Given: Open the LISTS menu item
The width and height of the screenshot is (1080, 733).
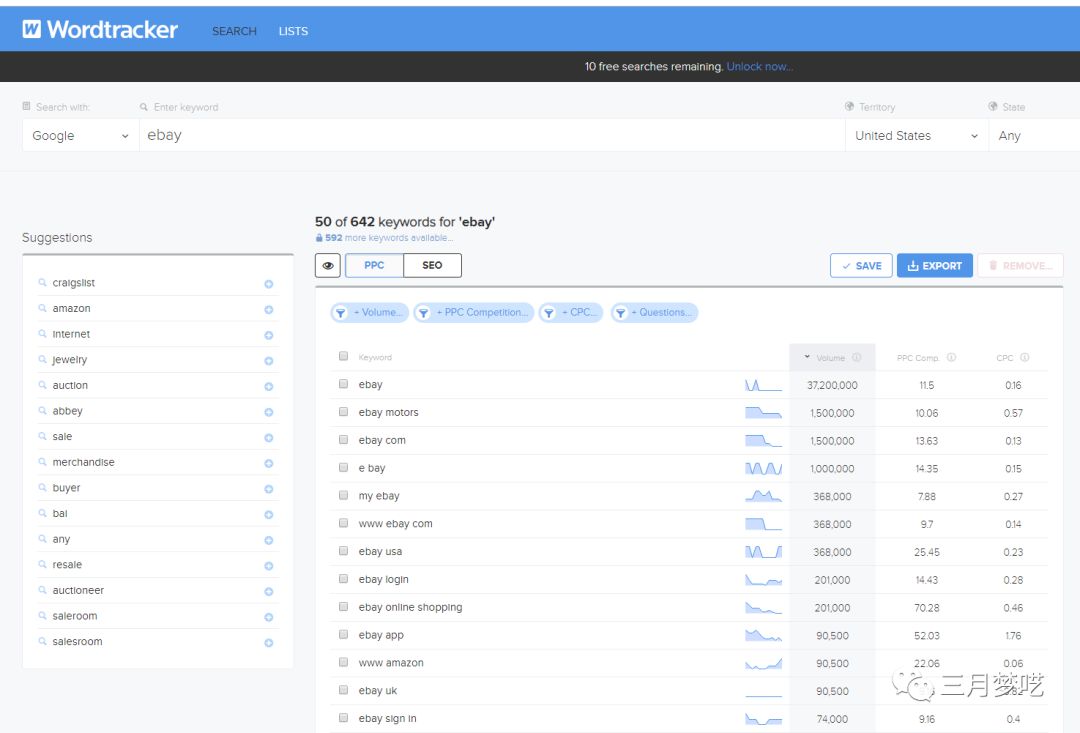Looking at the screenshot, I should click(x=293, y=31).
